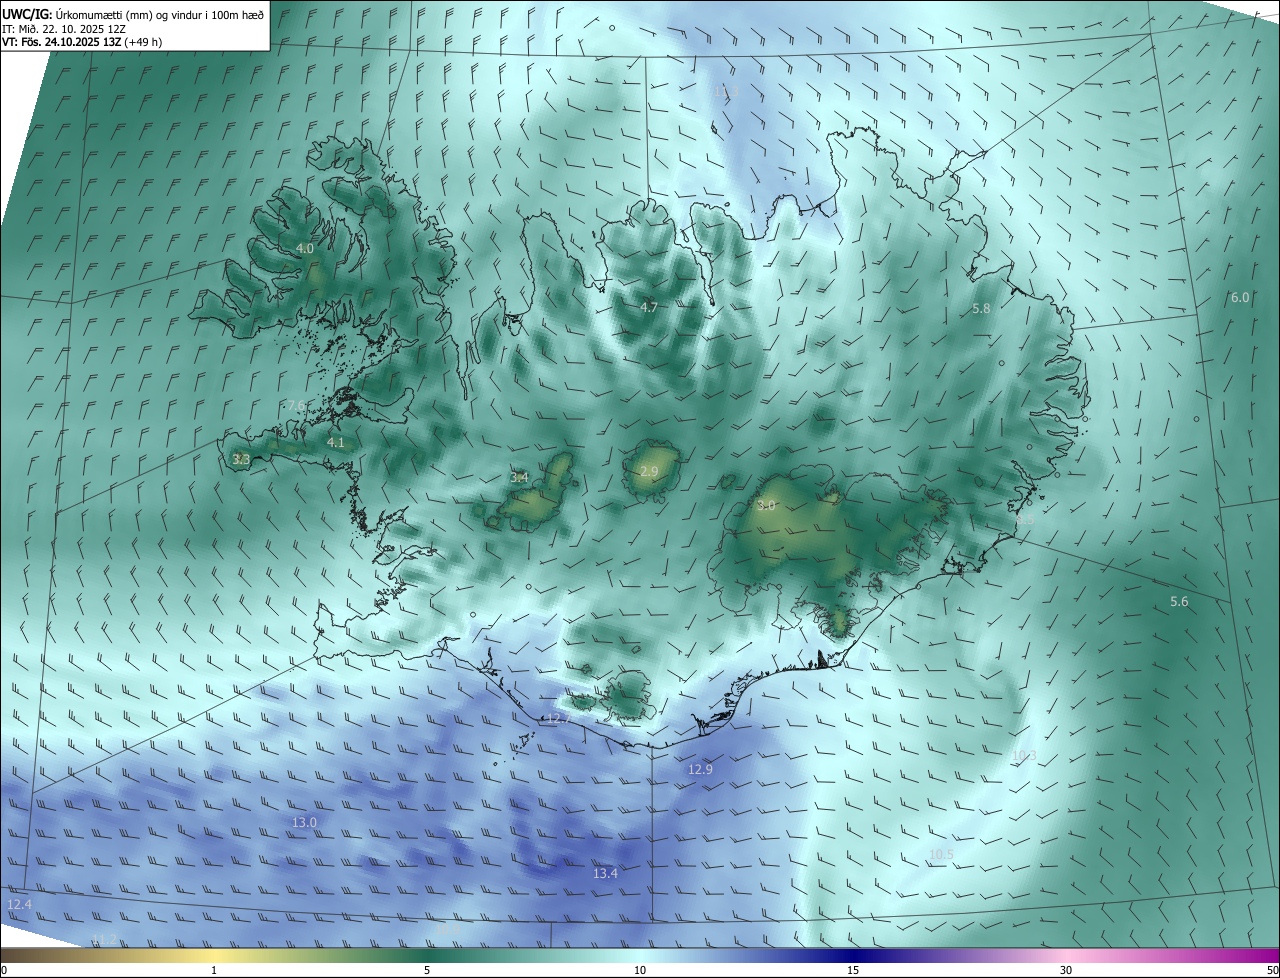Screen dimensions: 1280x978
Task: Click the 12.7 value on the south coast
Action: click(558, 719)
